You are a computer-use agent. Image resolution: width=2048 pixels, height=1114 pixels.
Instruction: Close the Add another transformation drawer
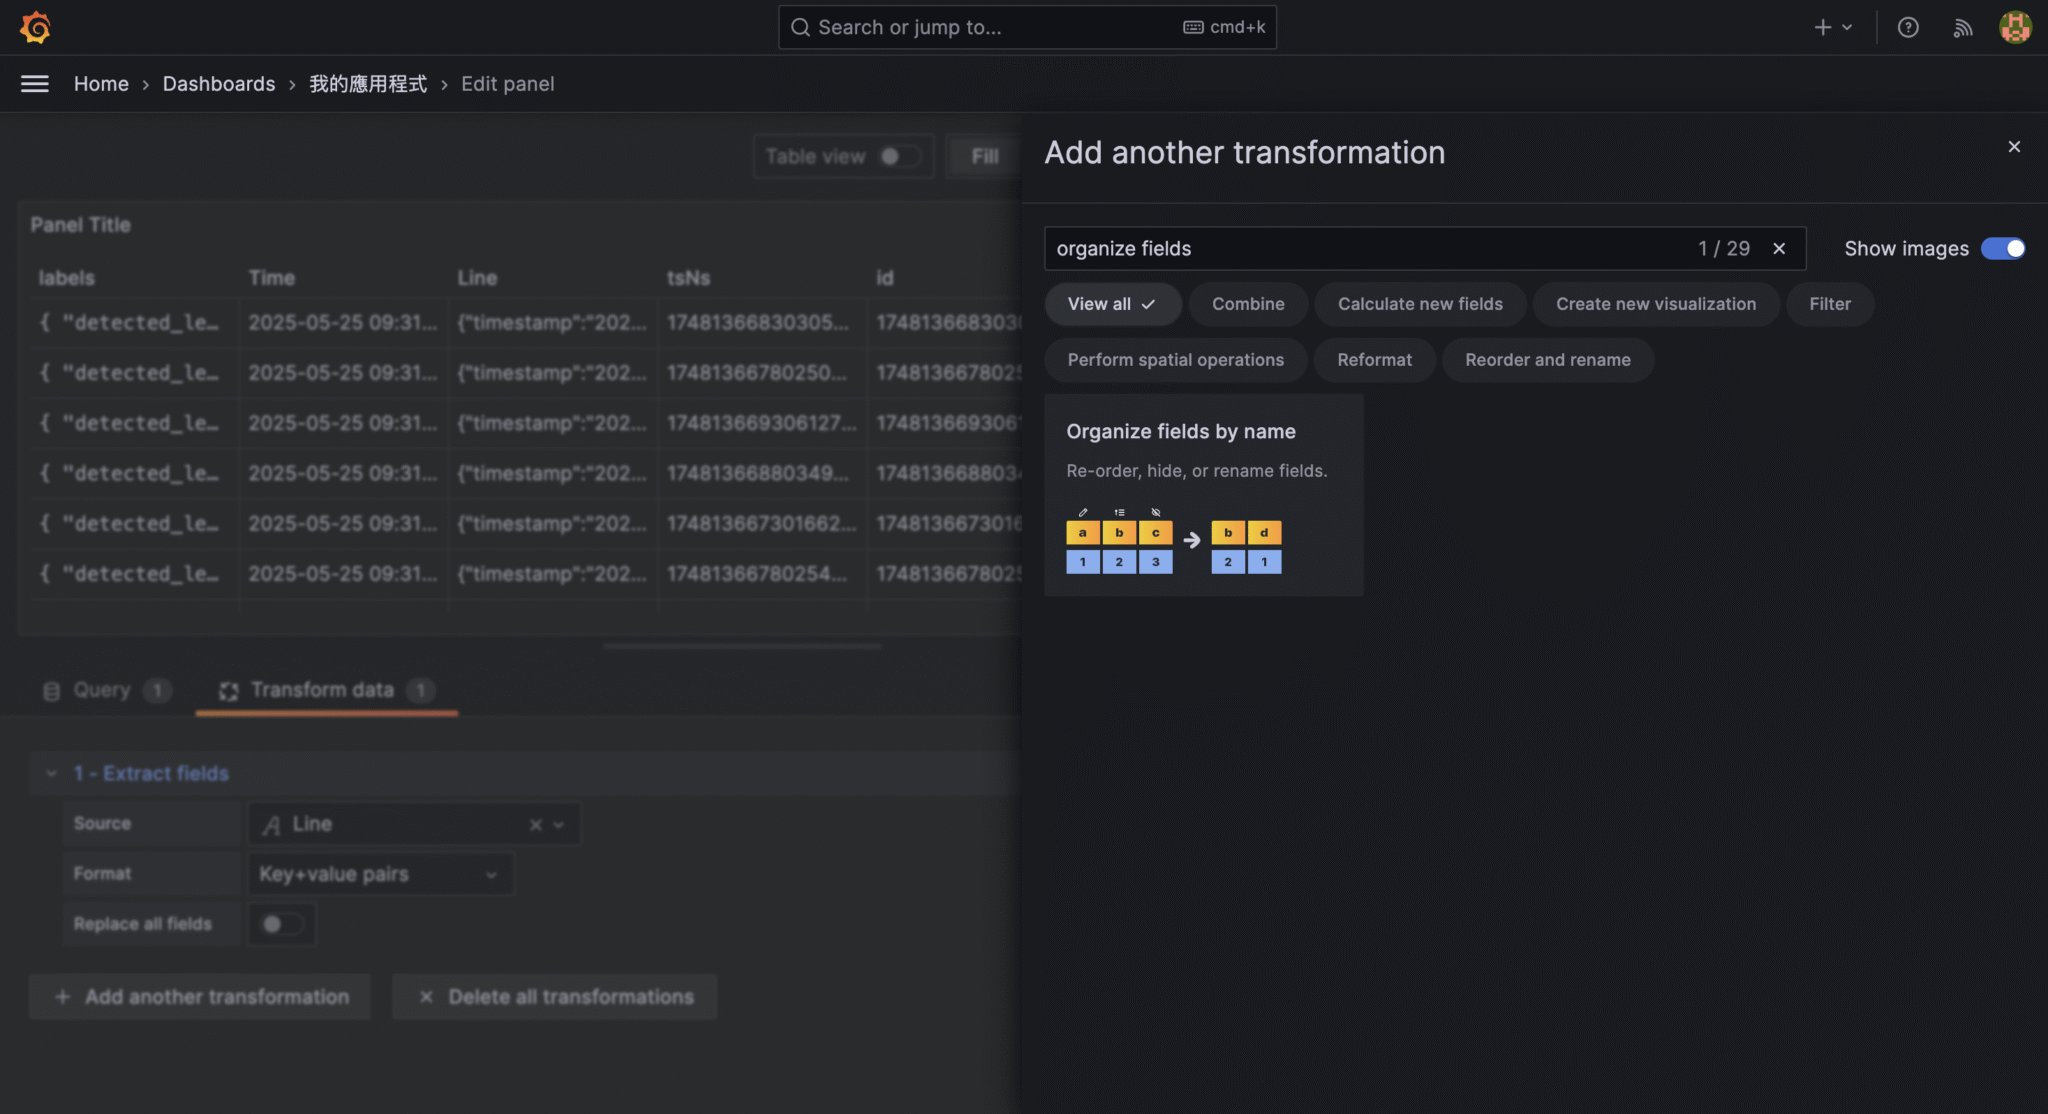(2014, 146)
